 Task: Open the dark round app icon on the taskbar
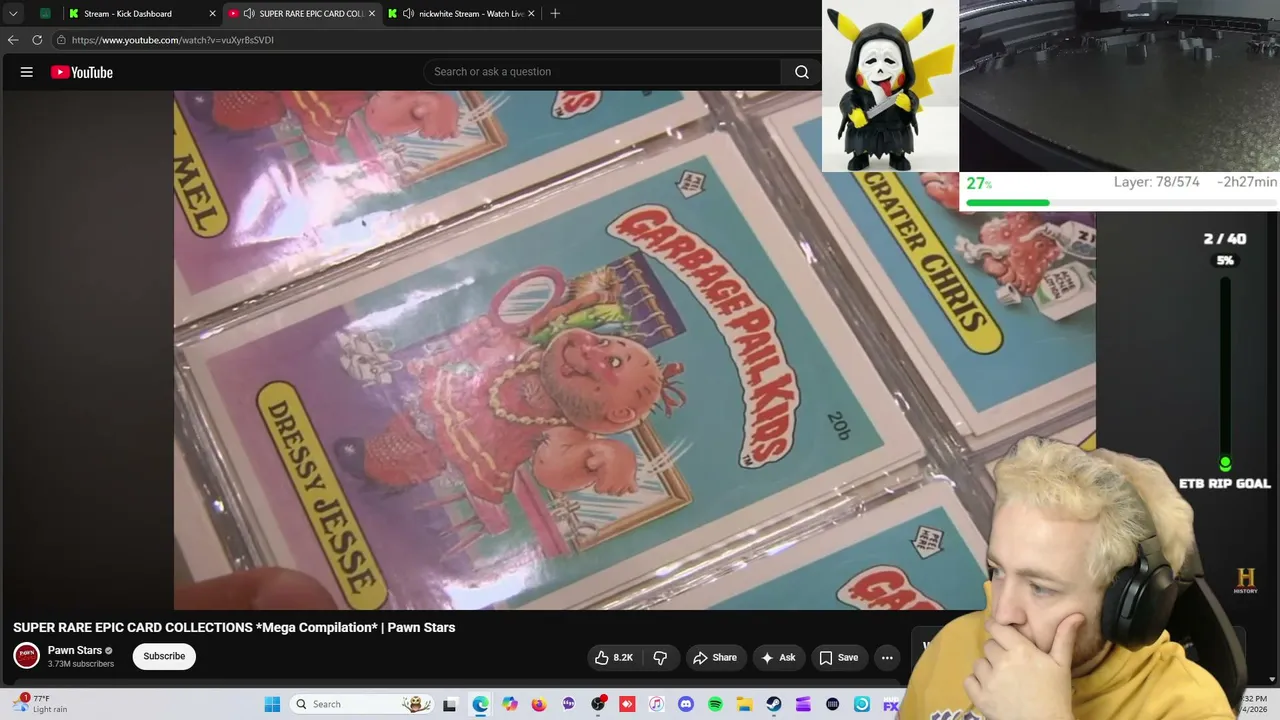(832, 704)
